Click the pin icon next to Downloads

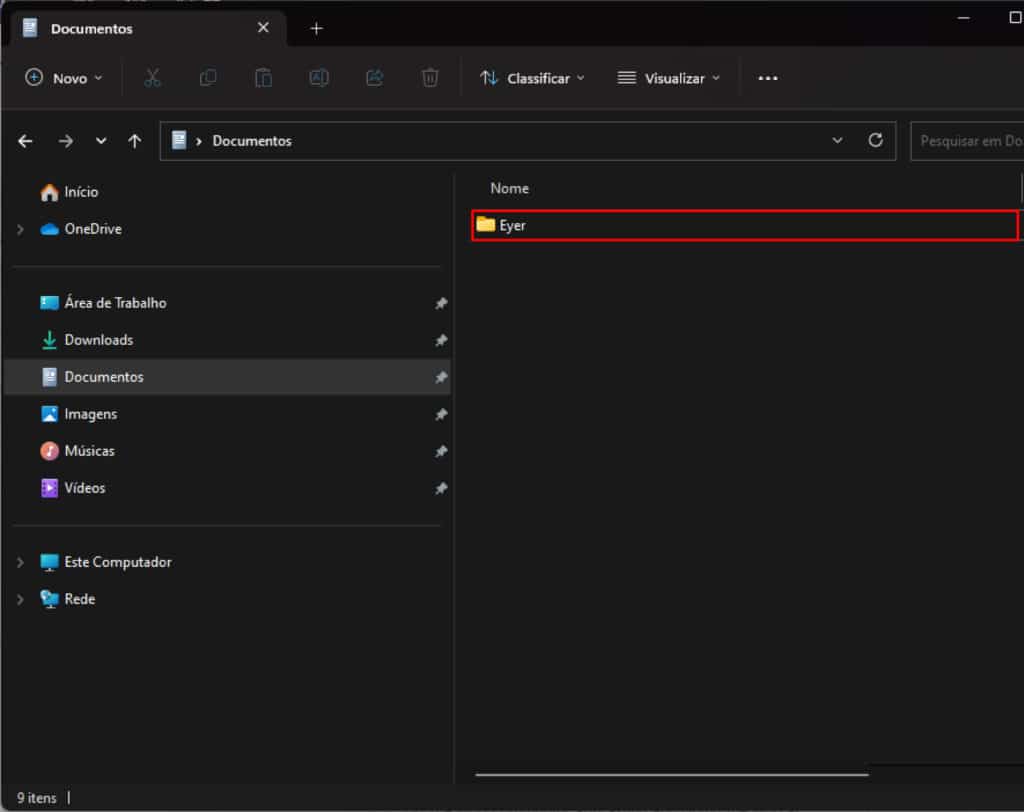coord(441,340)
